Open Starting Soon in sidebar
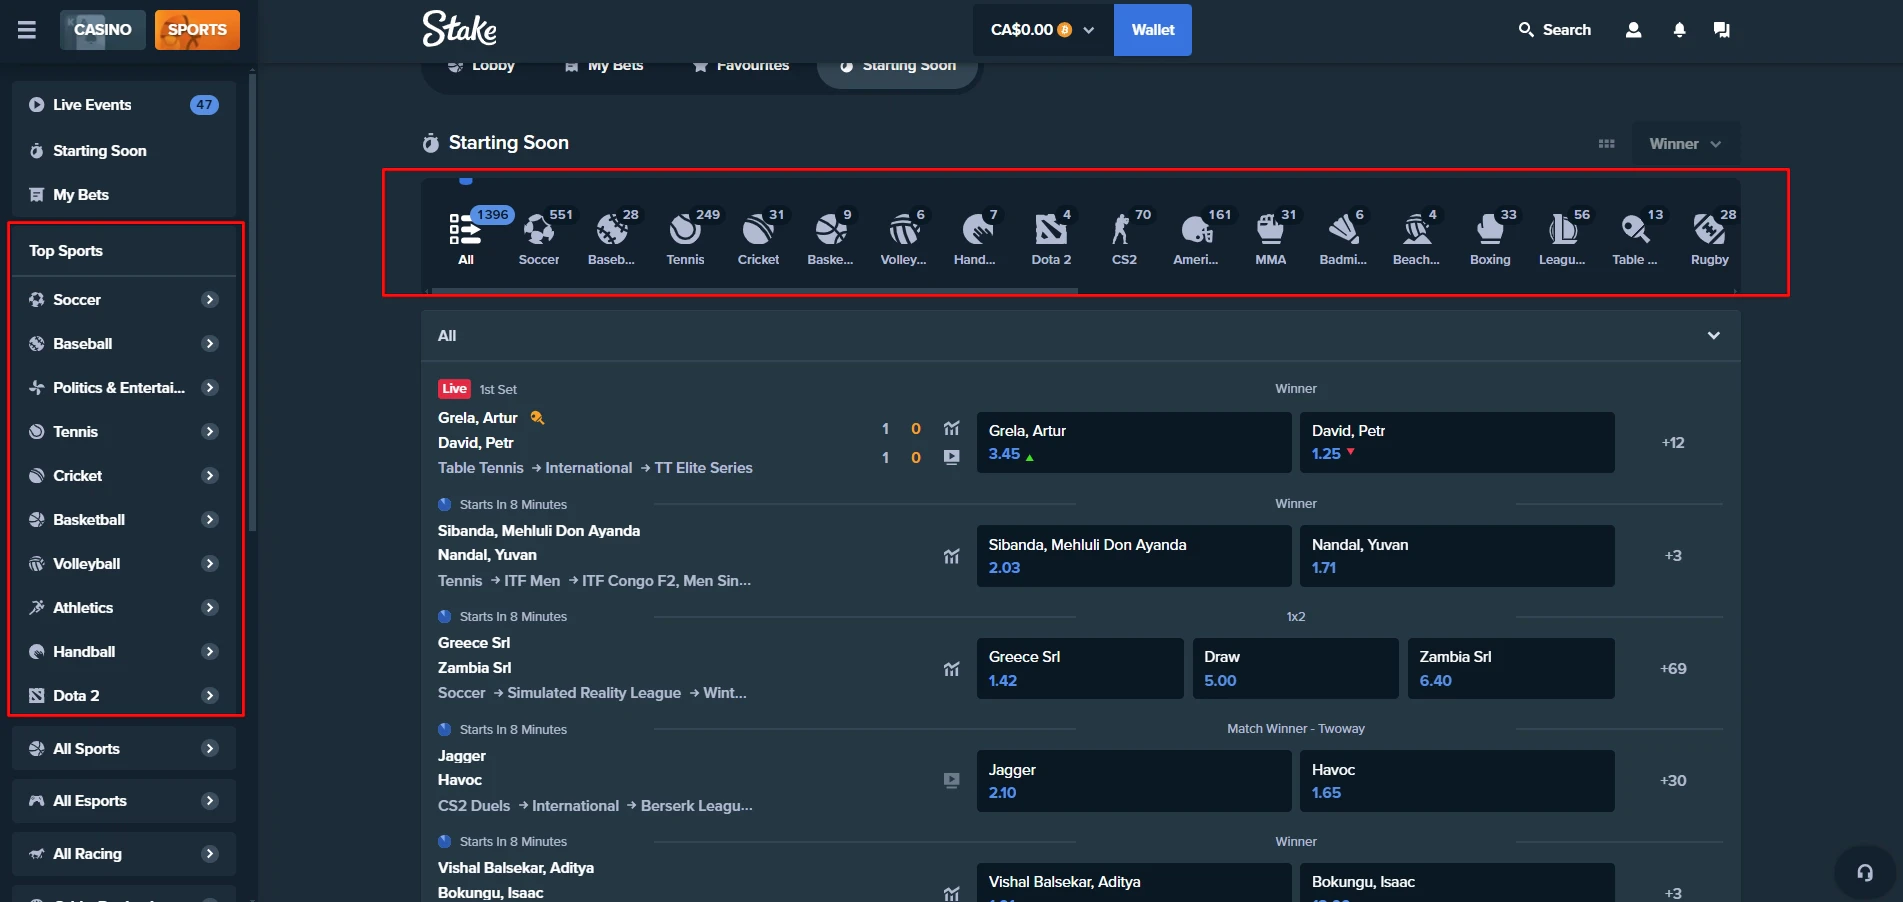 click(x=124, y=151)
